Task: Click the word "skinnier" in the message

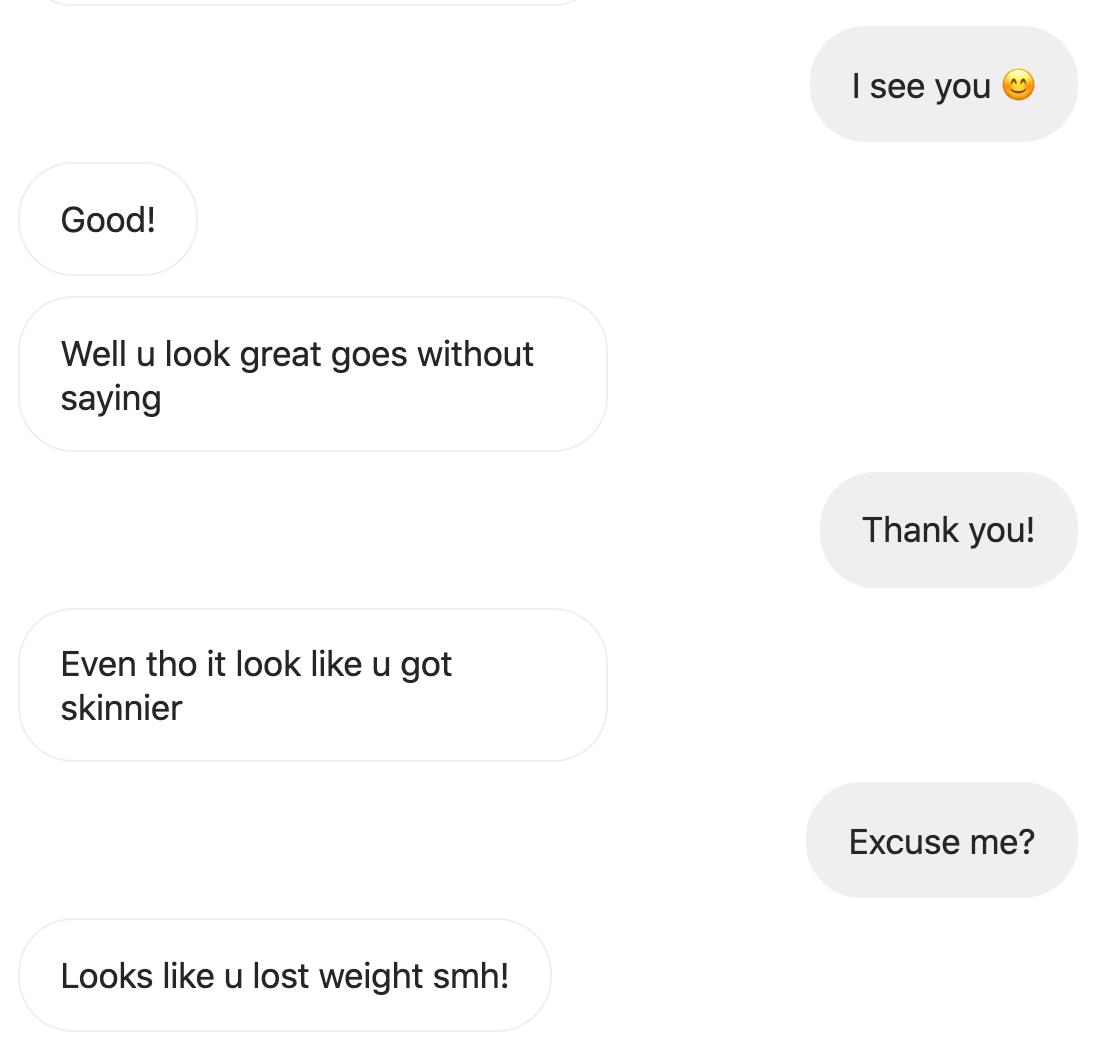Action: coord(121,708)
